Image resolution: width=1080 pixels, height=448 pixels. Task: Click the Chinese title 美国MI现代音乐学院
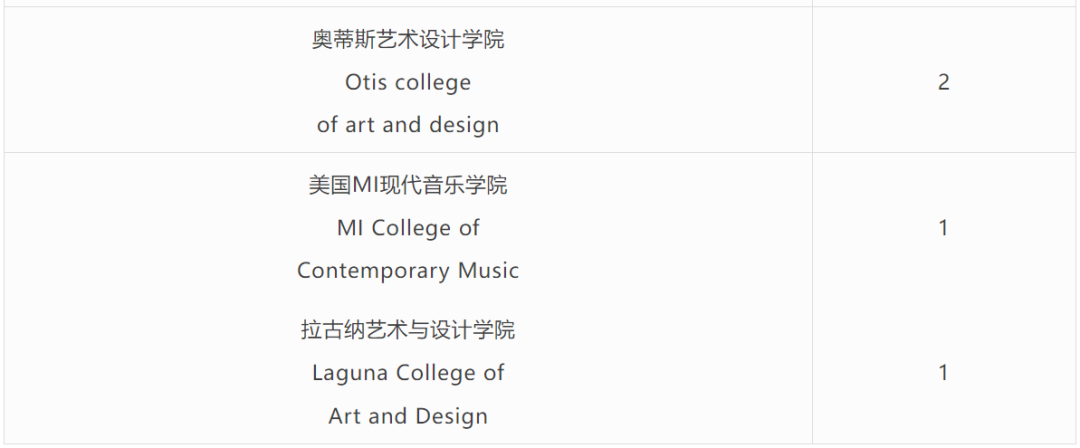[408, 185]
